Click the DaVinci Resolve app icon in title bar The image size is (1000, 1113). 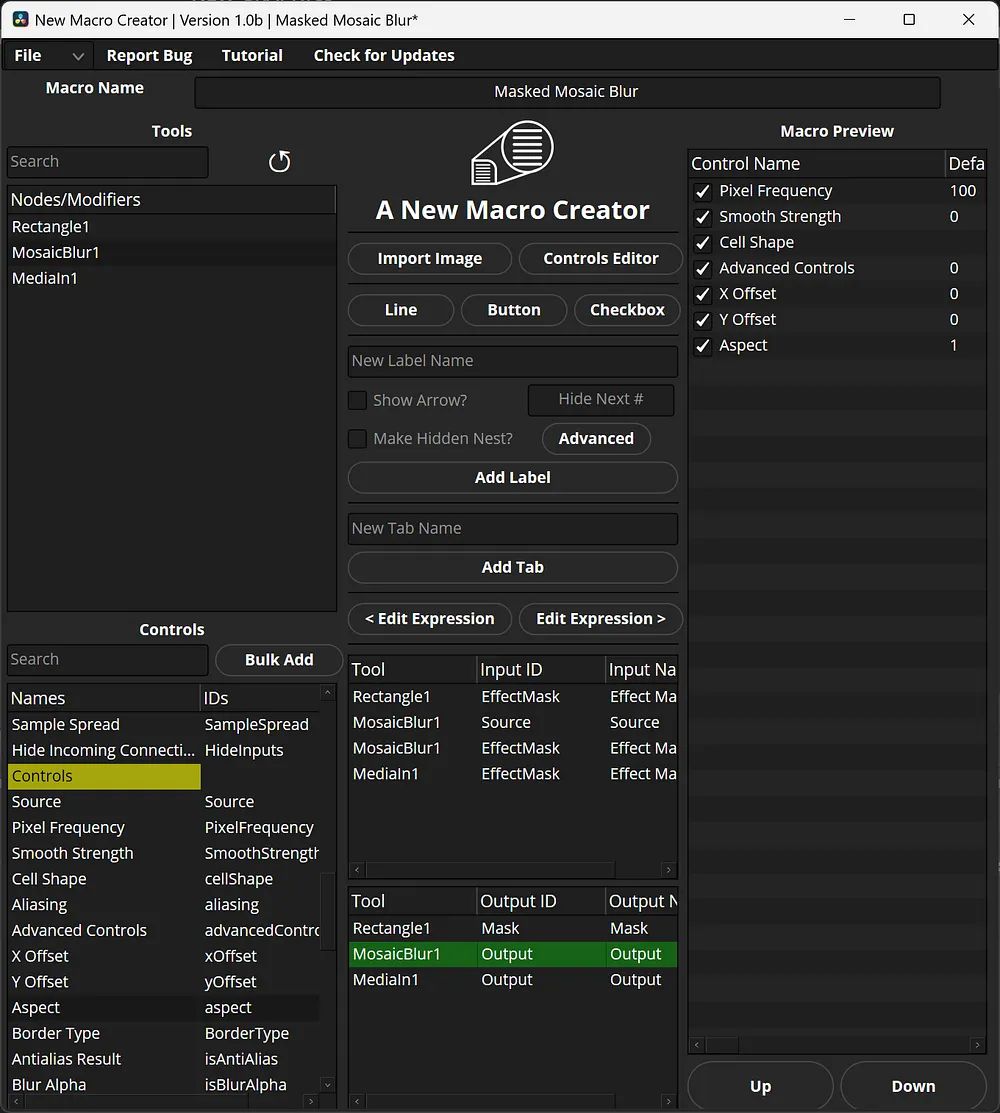(21, 20)
